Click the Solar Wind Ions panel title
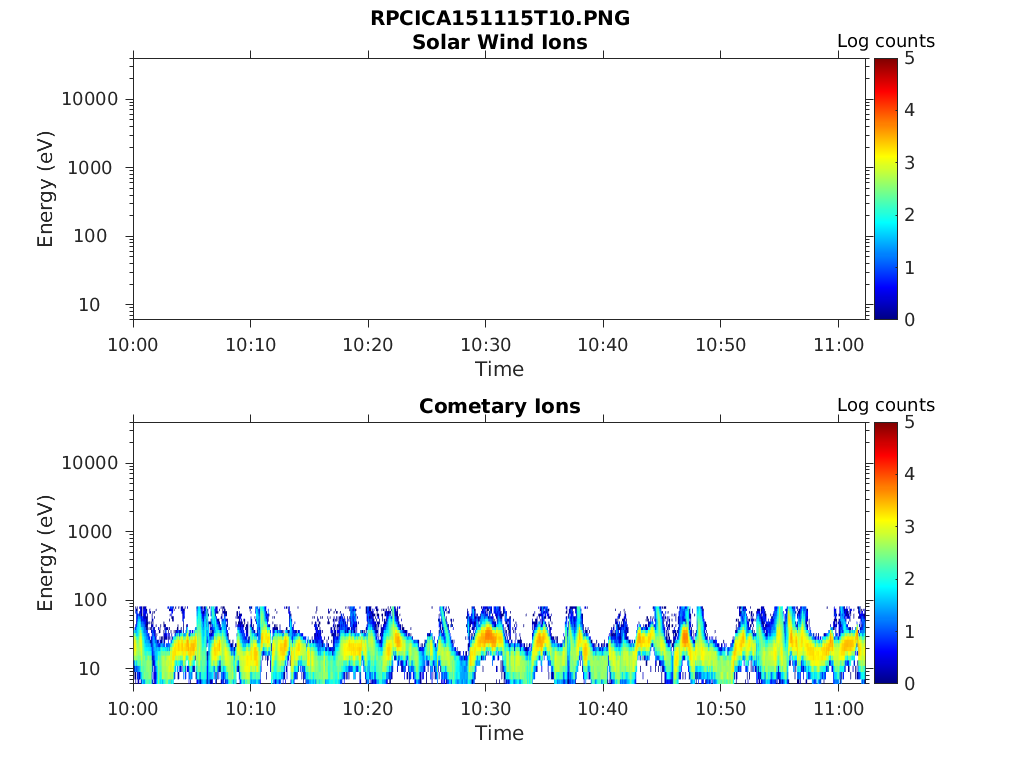Screen dimensions: 1024x768 click(x=500, y=42)
